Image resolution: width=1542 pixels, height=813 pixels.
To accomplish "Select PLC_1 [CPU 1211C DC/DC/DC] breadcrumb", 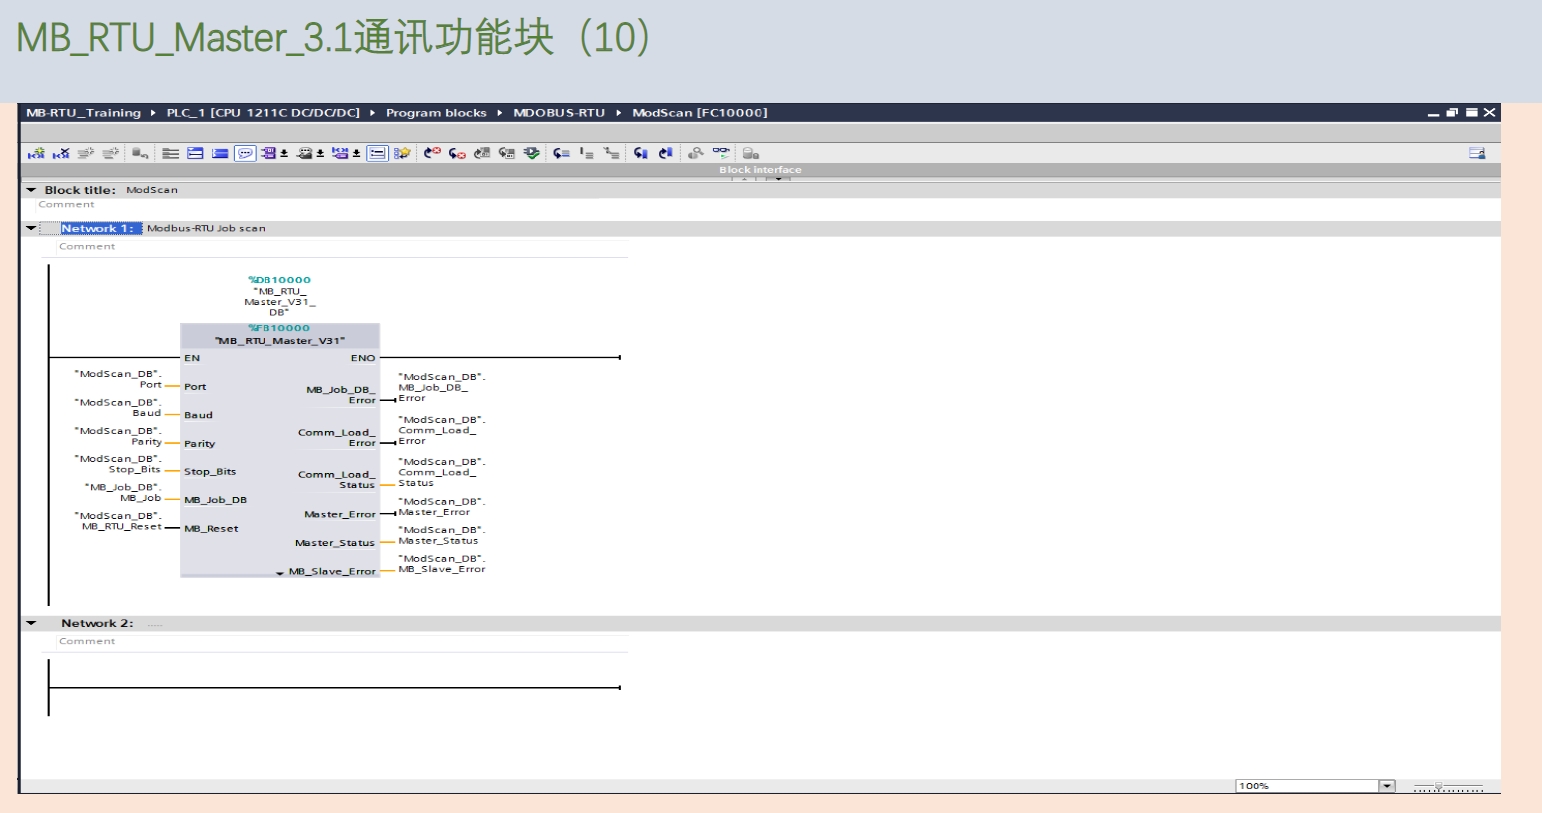I will (x=263, y=113).
